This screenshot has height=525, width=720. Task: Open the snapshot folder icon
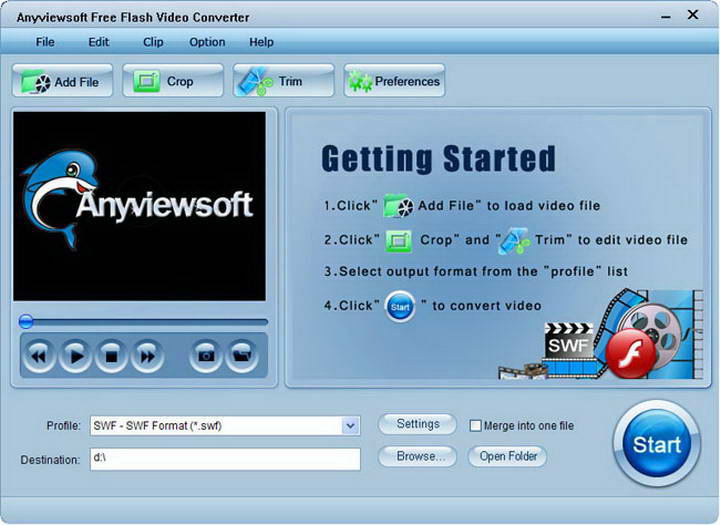coord(242,356)
